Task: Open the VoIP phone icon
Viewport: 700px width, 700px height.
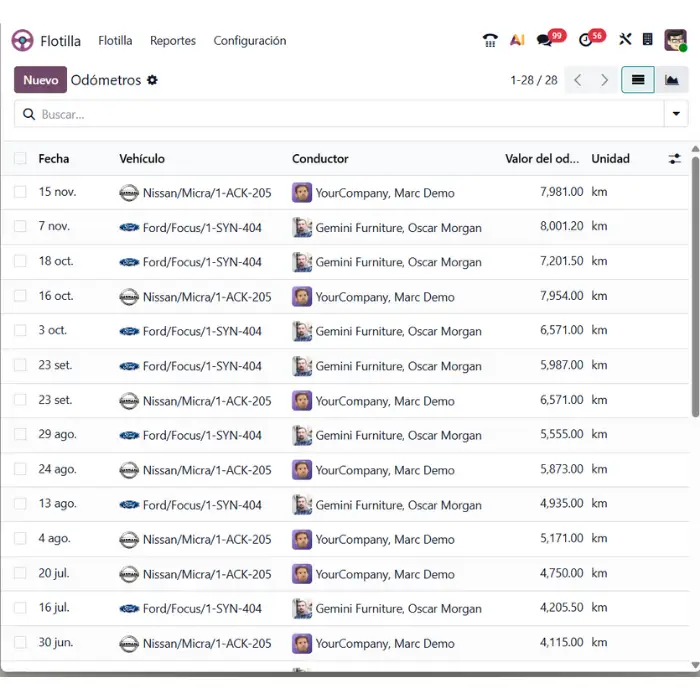Action: pyautogui.click(x=490, y=41)
